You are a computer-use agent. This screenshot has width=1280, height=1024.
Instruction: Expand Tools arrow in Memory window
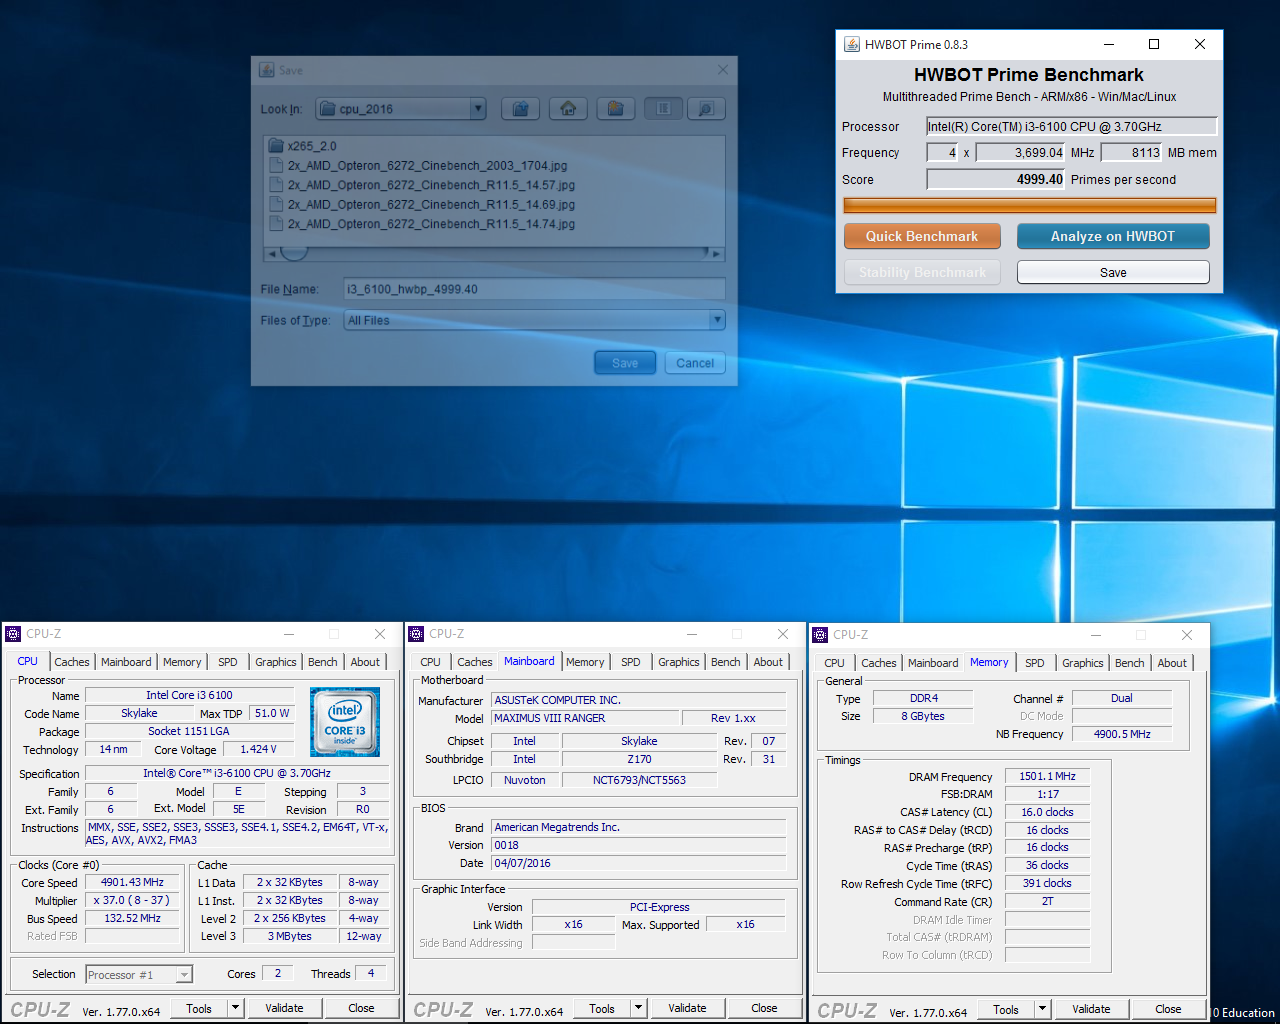(x=1043, y=1009)
